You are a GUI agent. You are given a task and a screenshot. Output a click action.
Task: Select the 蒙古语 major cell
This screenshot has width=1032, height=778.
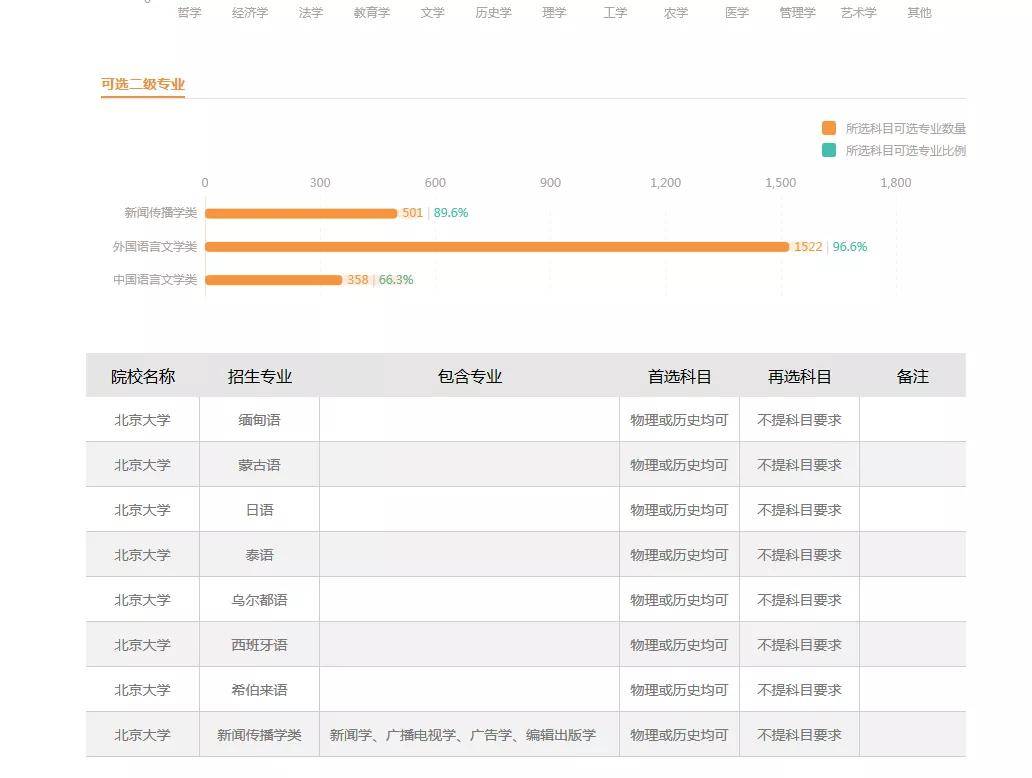[x=259, y=465]
